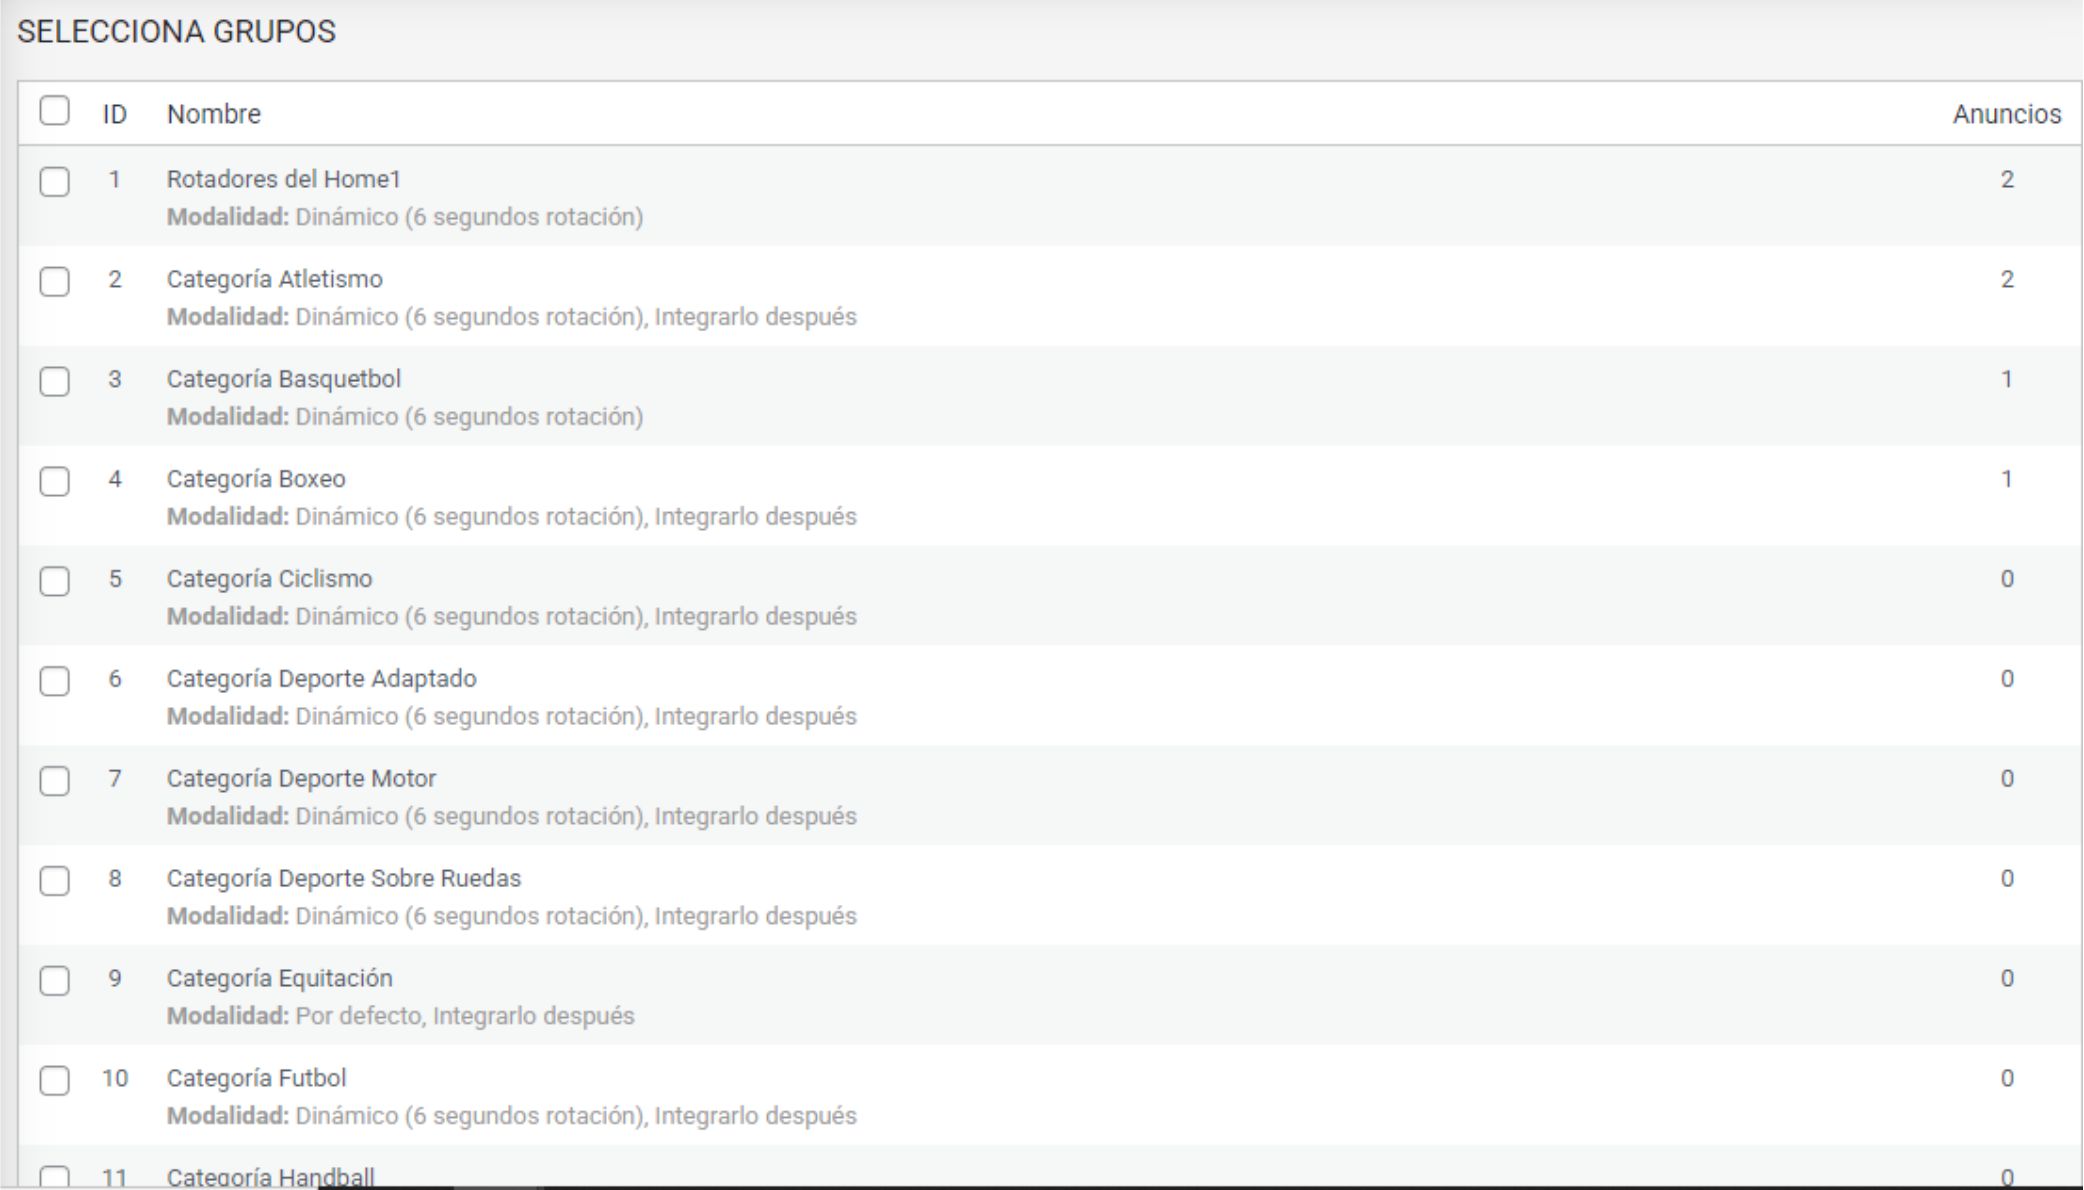The width and height of the screenshot is (2084, 1190).
Task: Check the Categoría Equitación checkbox
Action: pyautogui.click(x=55, y=981)
